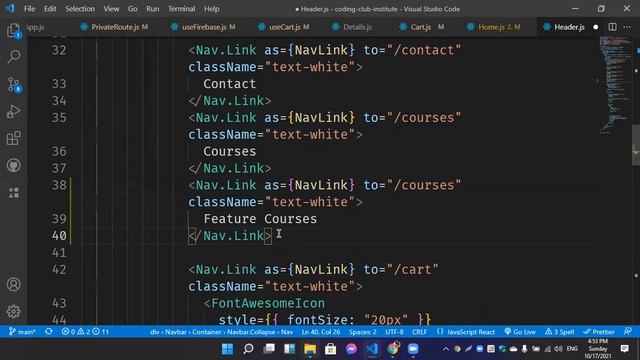Open the activity bar icon below GitHub

click(x=13, y=193)
